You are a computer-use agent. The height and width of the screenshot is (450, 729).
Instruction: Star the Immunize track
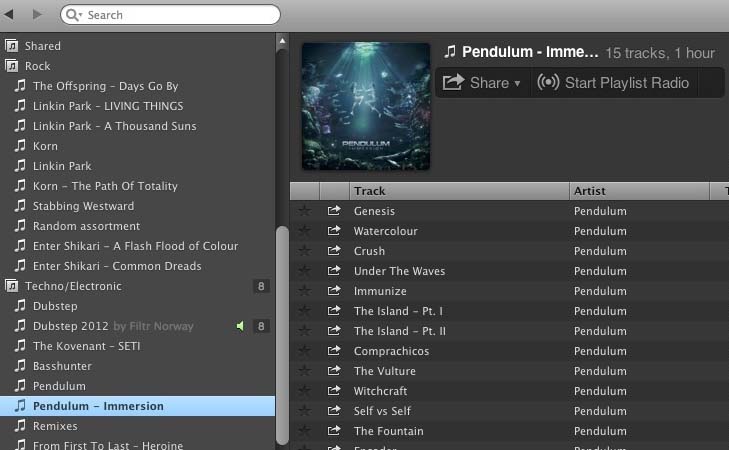305,291
